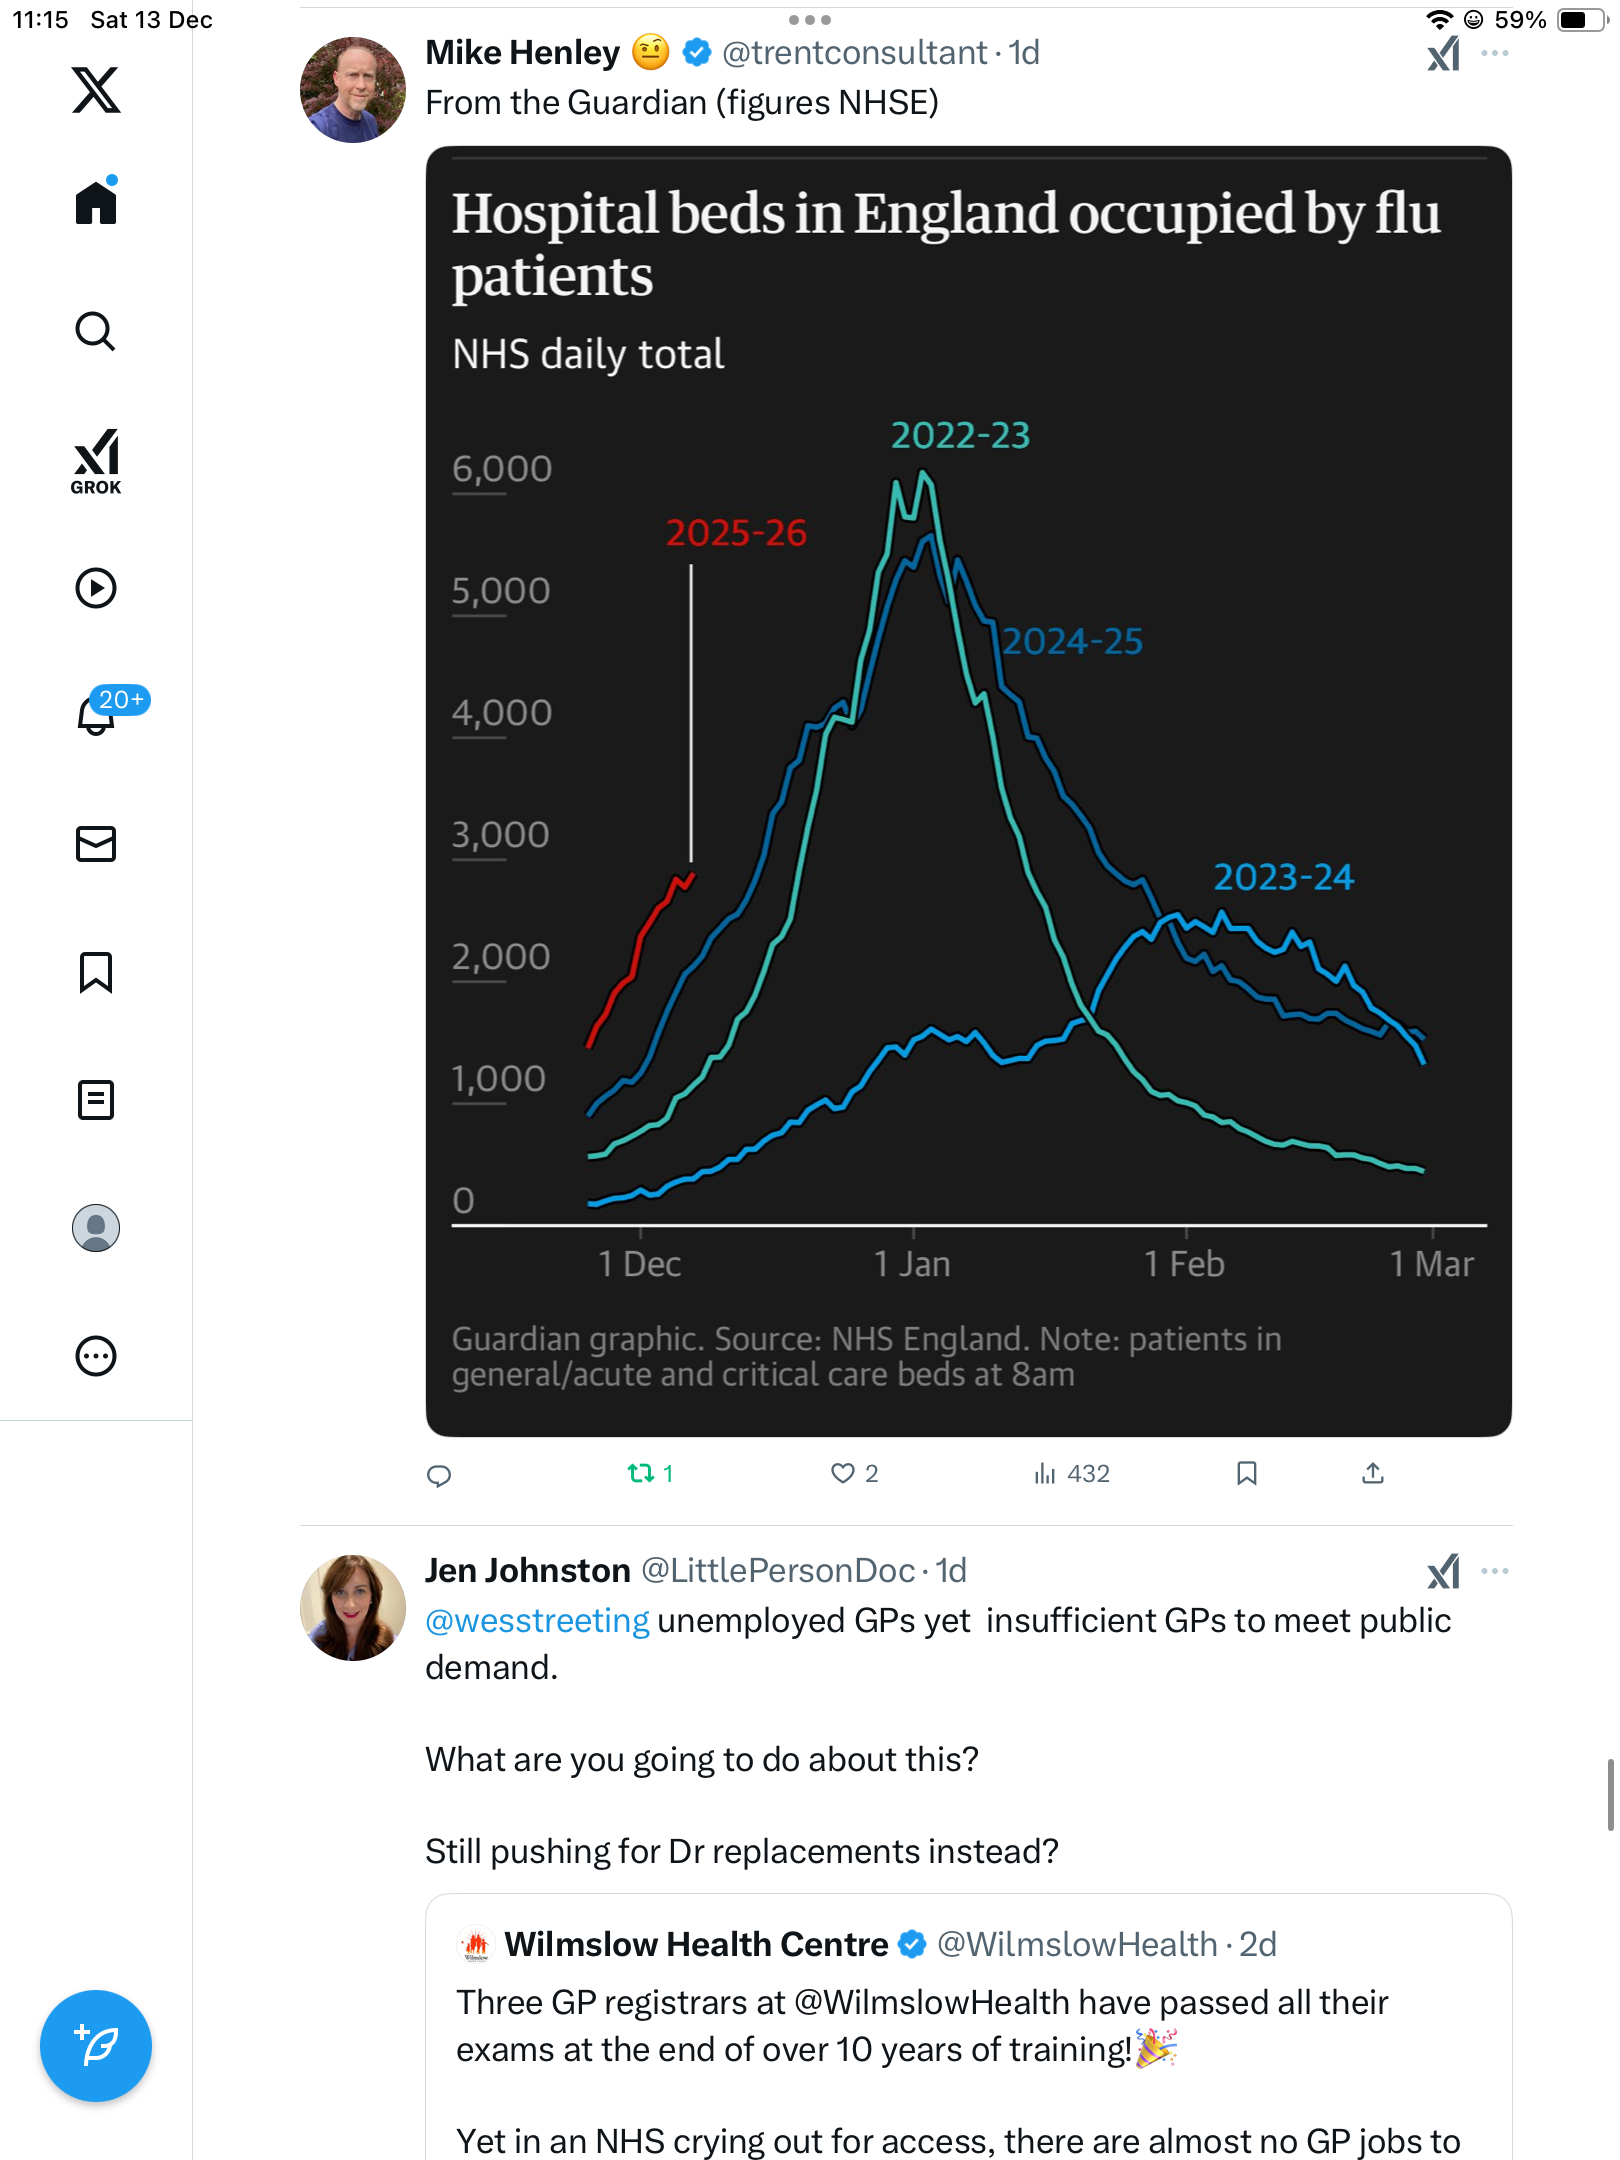
Task: Open the @wesstreeting mention link
Action: (537, 1620)
